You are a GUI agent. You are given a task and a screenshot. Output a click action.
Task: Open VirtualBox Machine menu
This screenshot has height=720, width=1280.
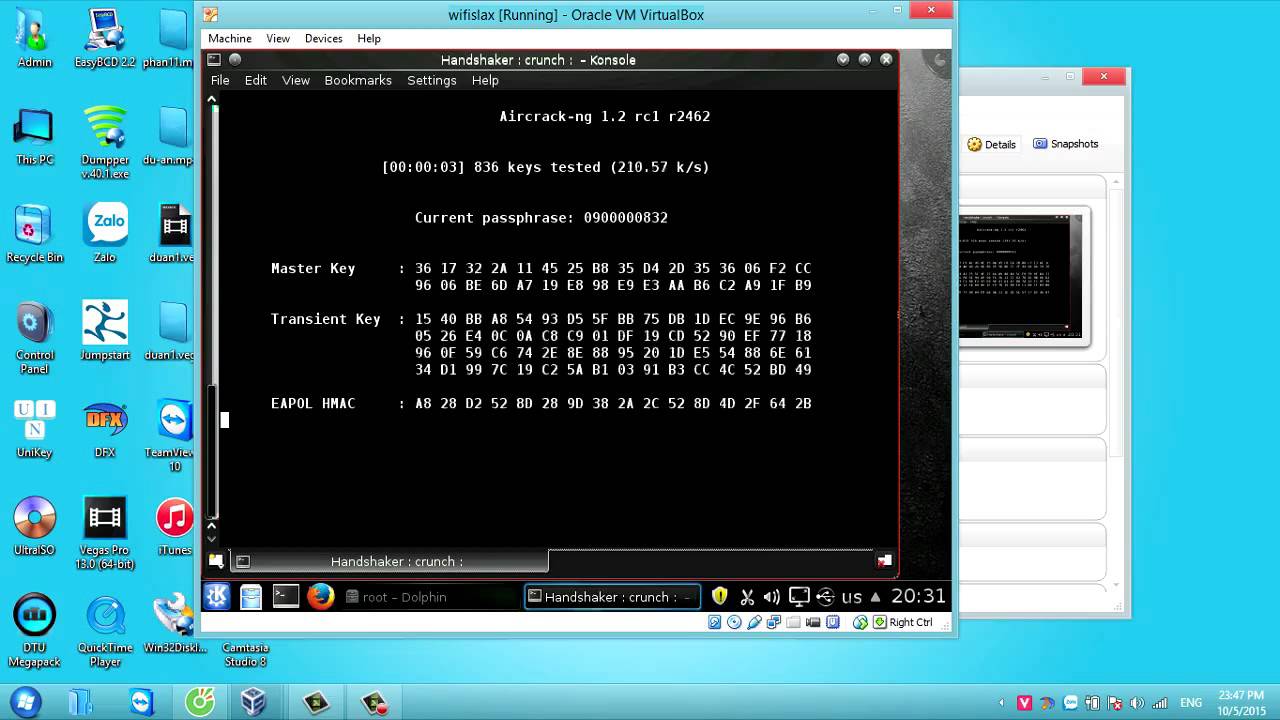[230, 38]
